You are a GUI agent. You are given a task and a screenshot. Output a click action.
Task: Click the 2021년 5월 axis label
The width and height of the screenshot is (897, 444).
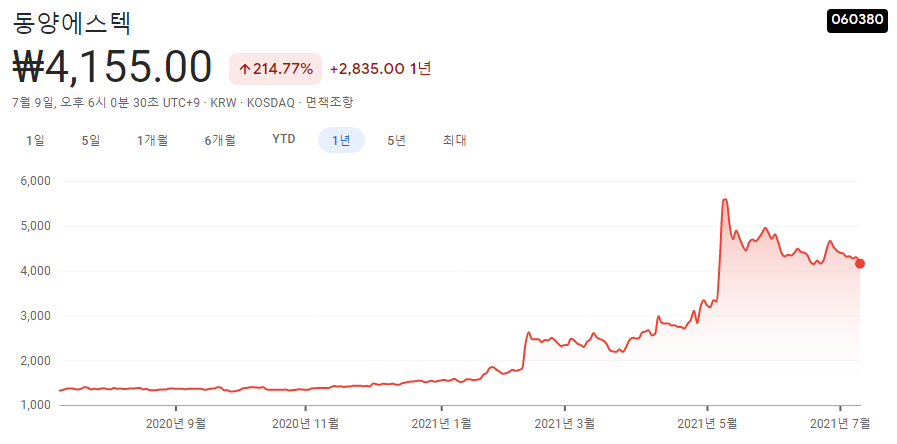coord(708,424)
